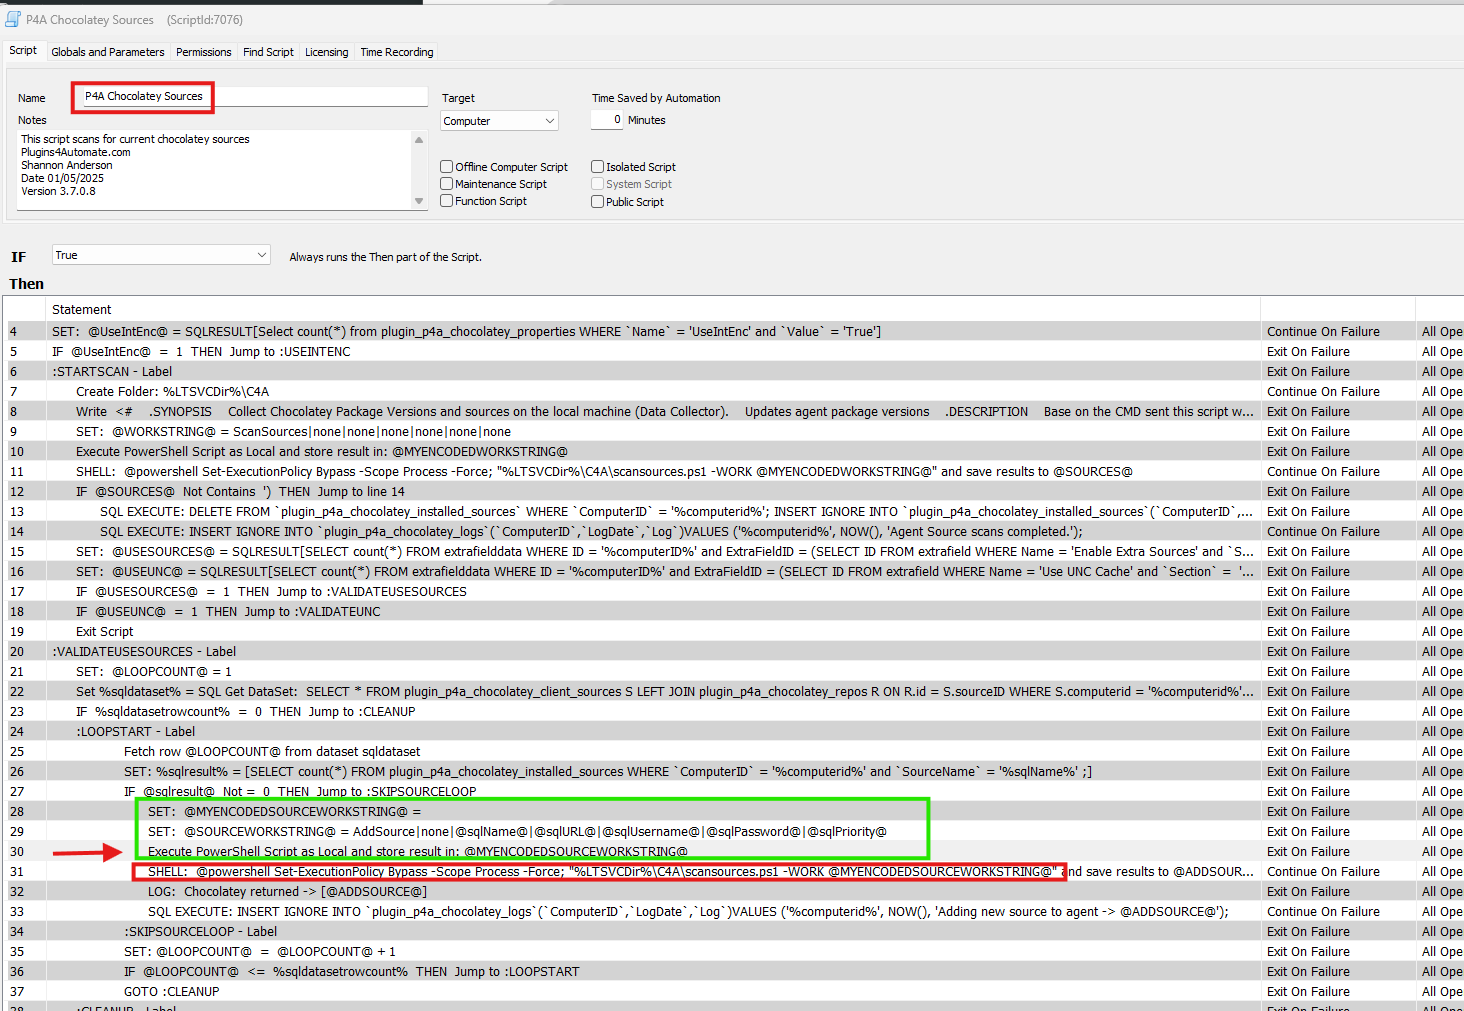Click the Statement column header
The width and height of the screenshot is (1464, 1011).
coord(82,310)
